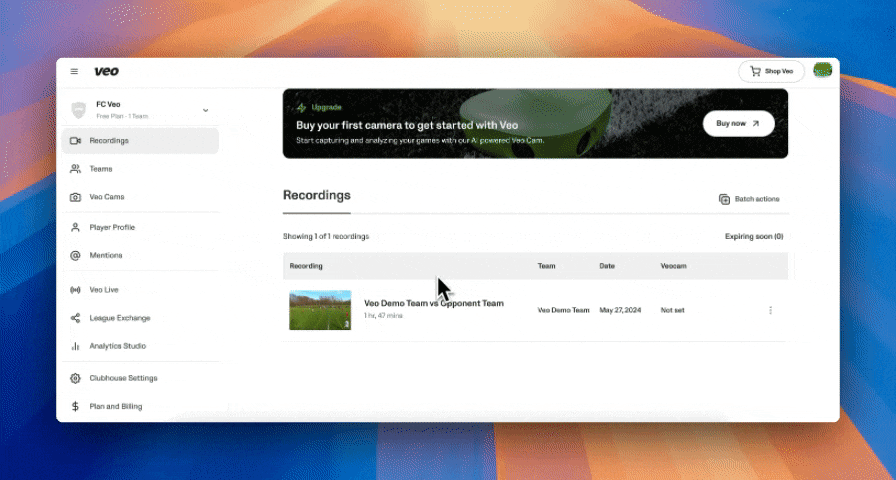The width and height of the screenshot is (896, 480).
Task: Click the Recordings camera icon in the sidebar
Action: [75, 141]
